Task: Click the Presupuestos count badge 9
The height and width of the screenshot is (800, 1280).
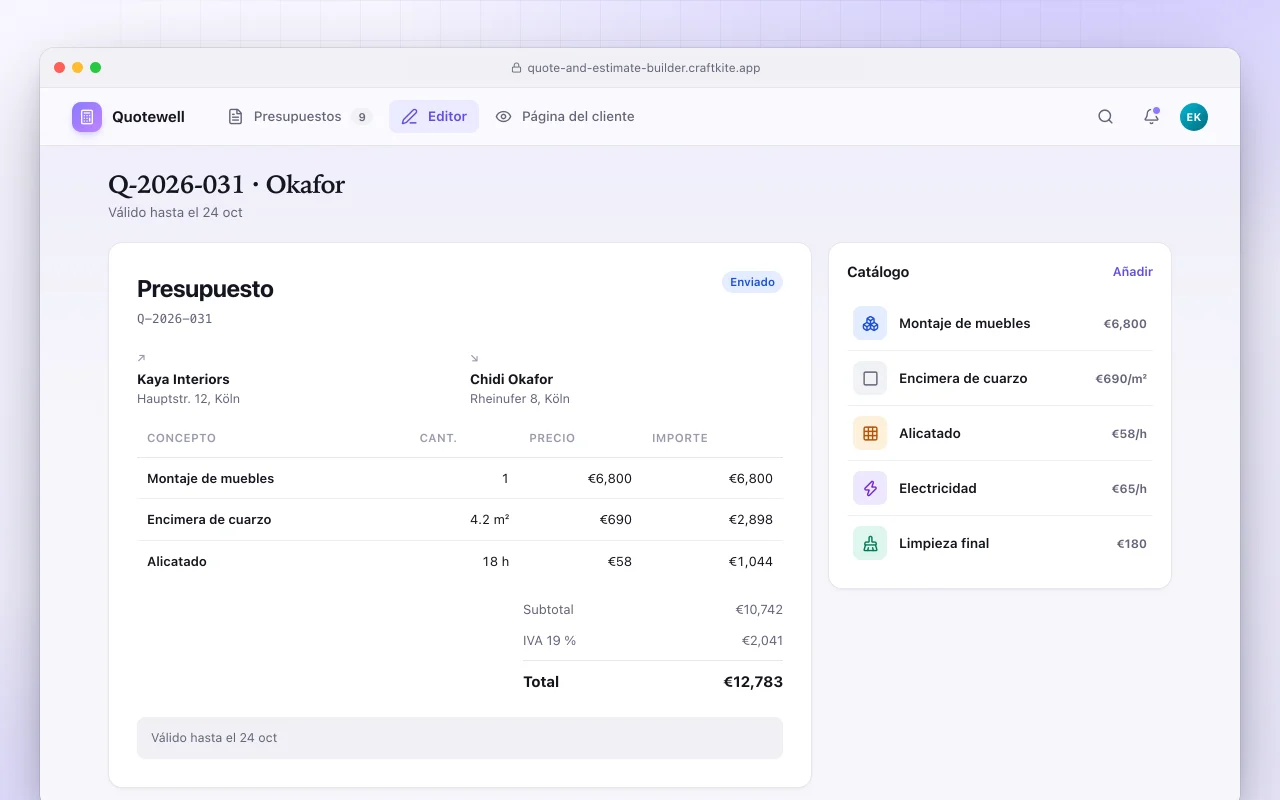Action: [x=362, y=117]
